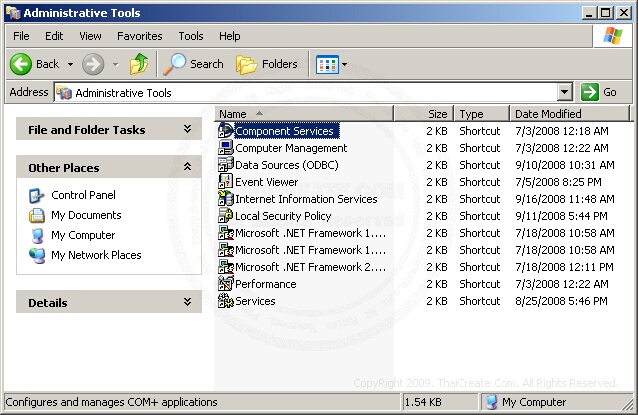638x415 pixels.
Task: Sort by the Size column header
Action: coord(424,114)
